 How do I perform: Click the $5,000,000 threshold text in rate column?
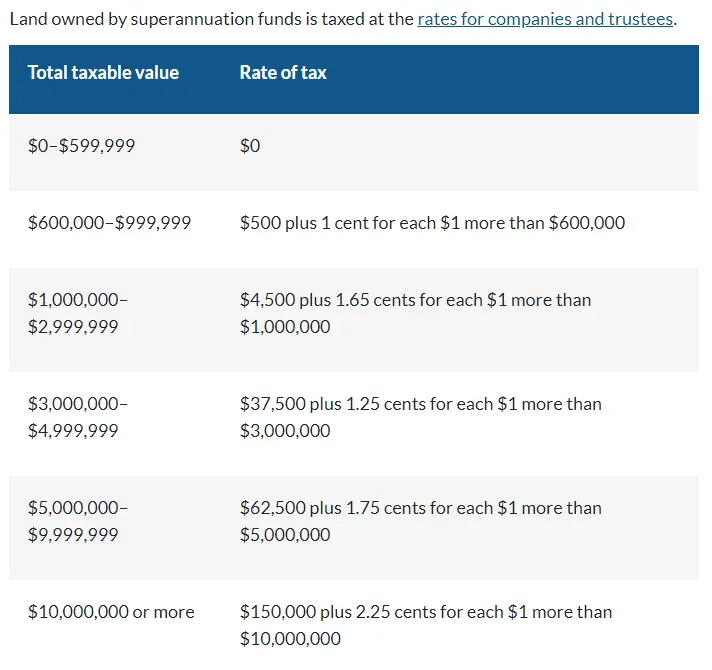(x=285, y=535)
